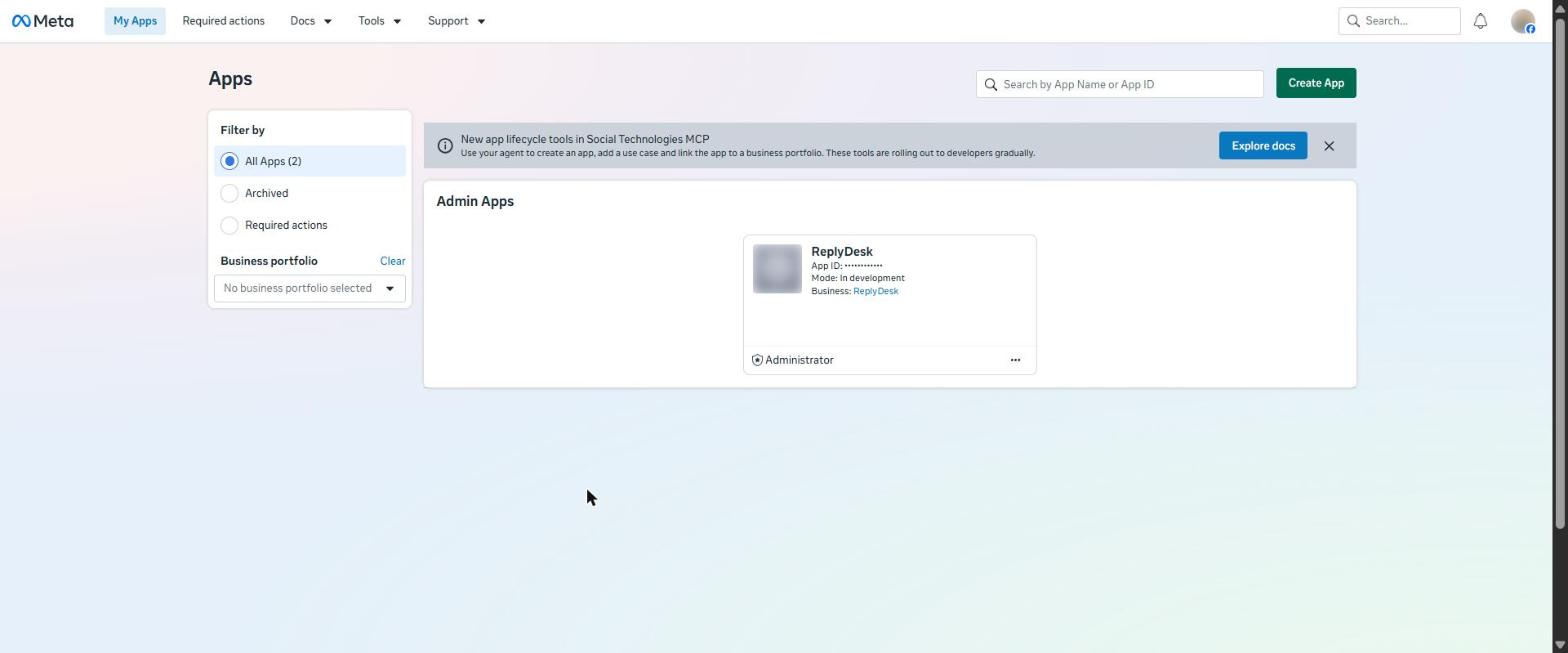The width and height of the screenshot is (1568, 653).
Task: Go to My Apps tab
Action: (x=135, y=21)
